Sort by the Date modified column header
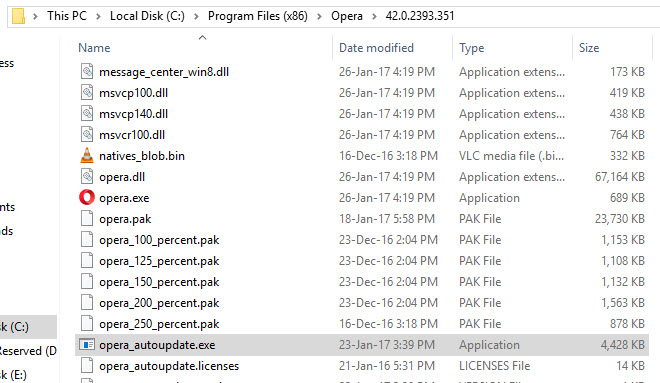 376,48
